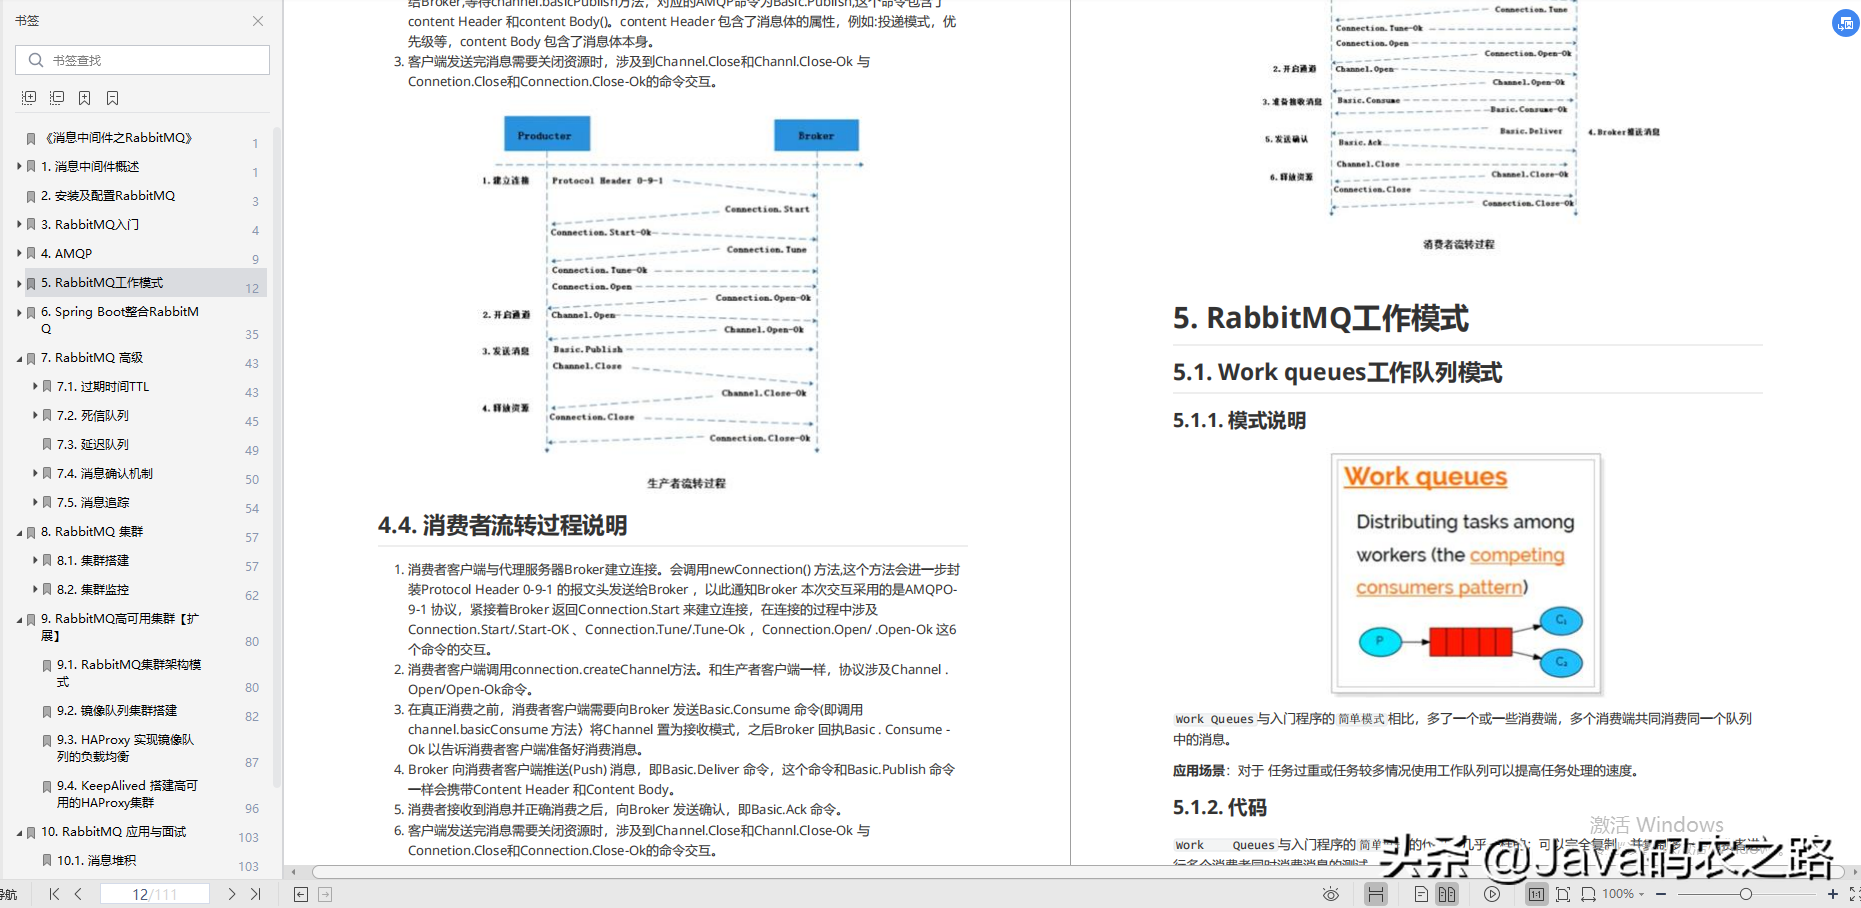1861x908 pixels.
Task: Click the fit width icon
Action: (1588, 894)
